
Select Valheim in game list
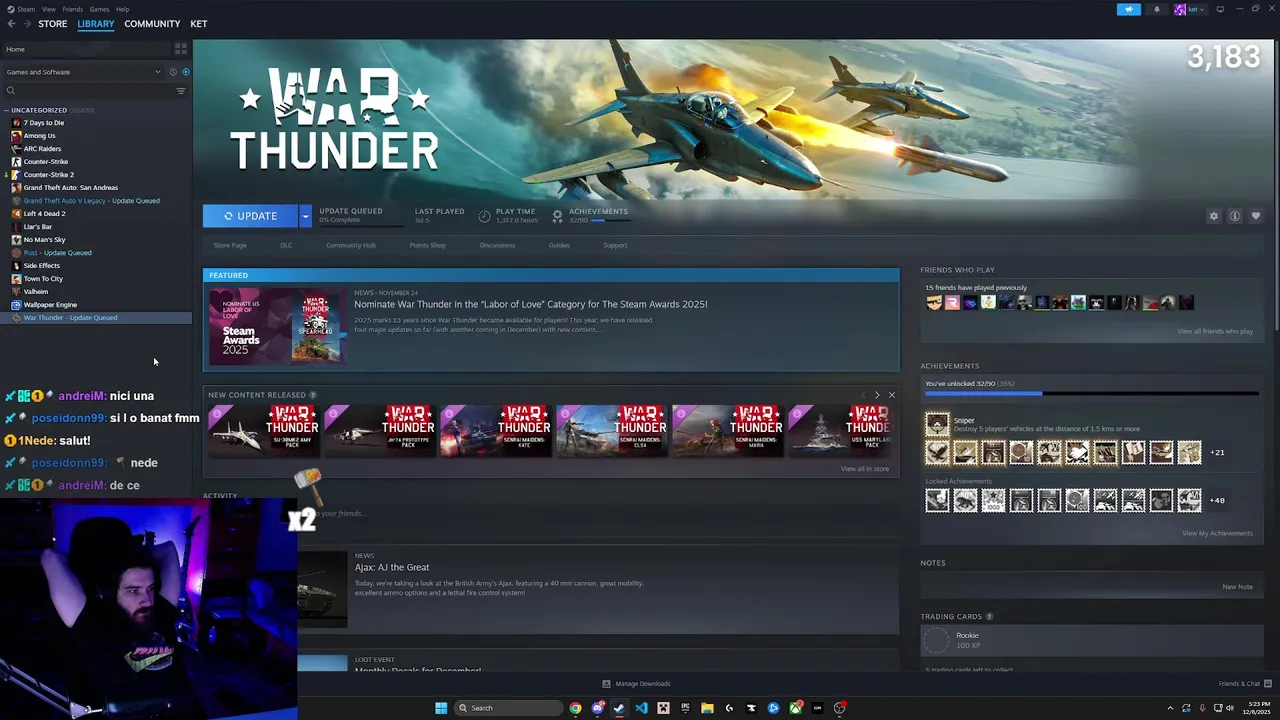[35, 292]
